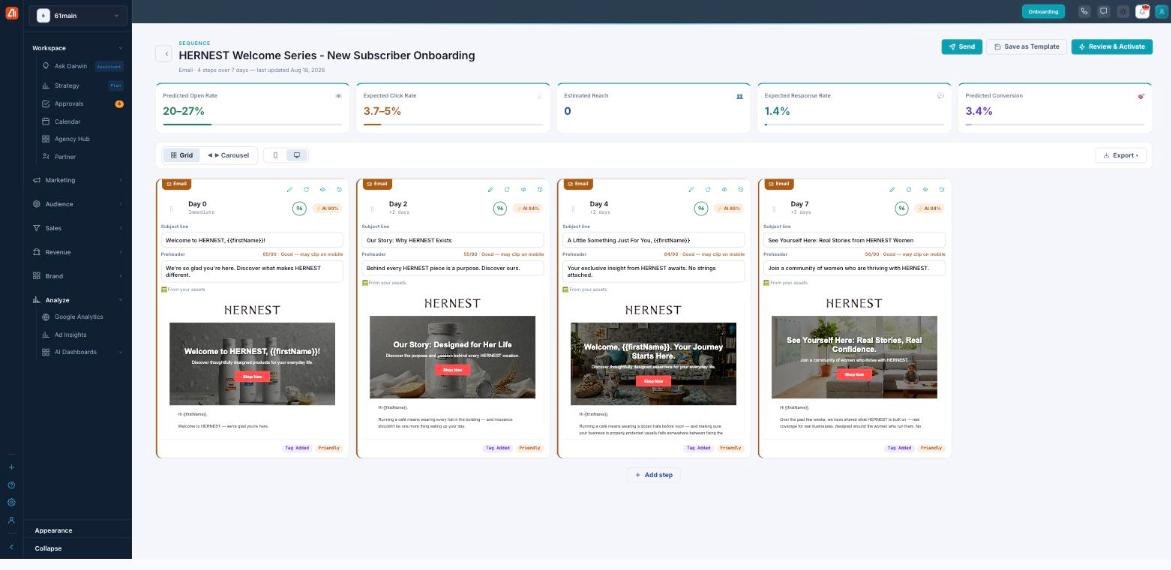Open the help icon in left rail
This screenshot has height=570, width=1171.
pyautogui.click(x=11, y=485)
